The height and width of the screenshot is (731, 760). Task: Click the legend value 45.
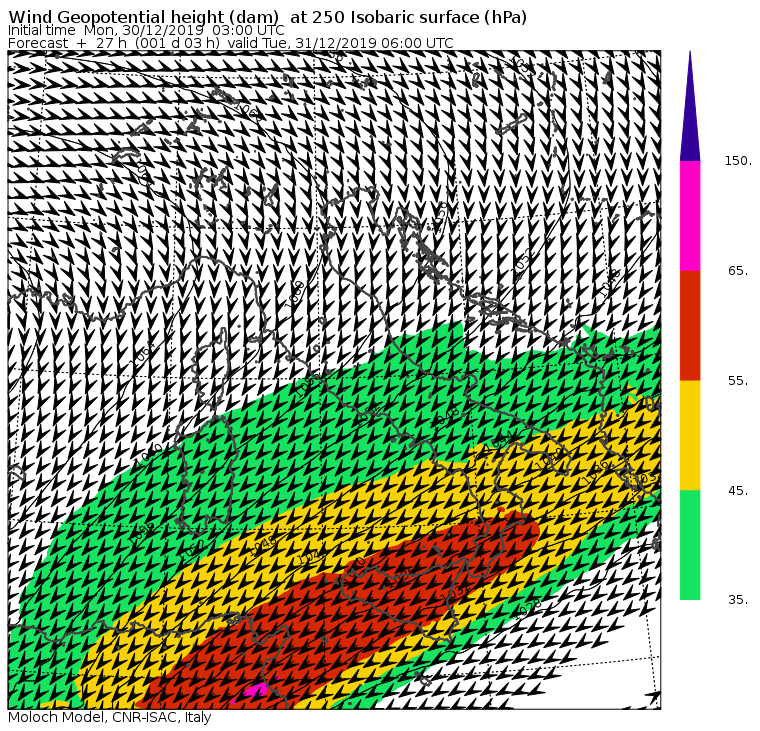click(738, 491)
